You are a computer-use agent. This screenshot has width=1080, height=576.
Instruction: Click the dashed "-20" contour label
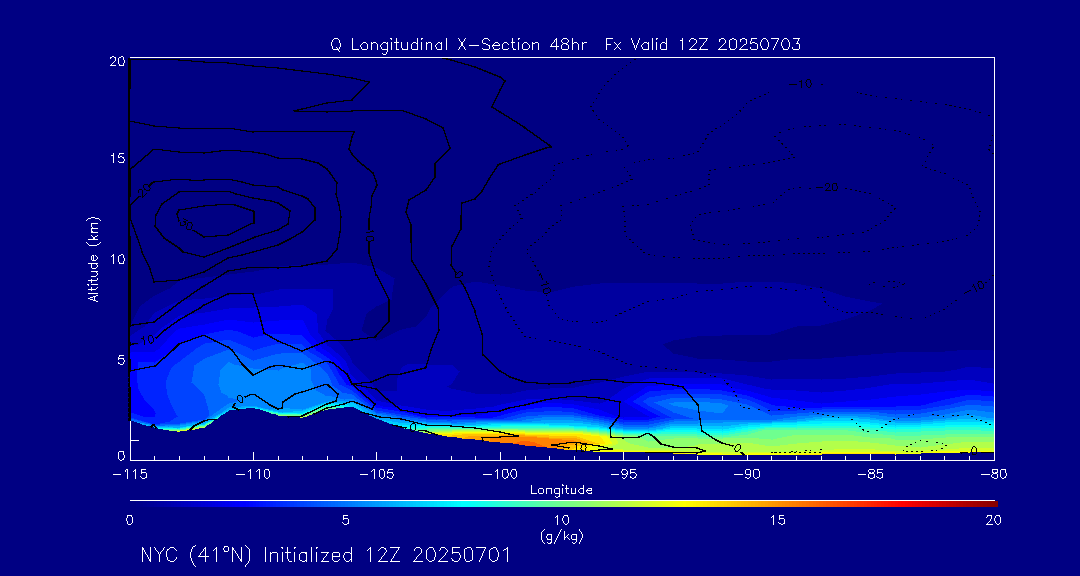tap(829, 187)
